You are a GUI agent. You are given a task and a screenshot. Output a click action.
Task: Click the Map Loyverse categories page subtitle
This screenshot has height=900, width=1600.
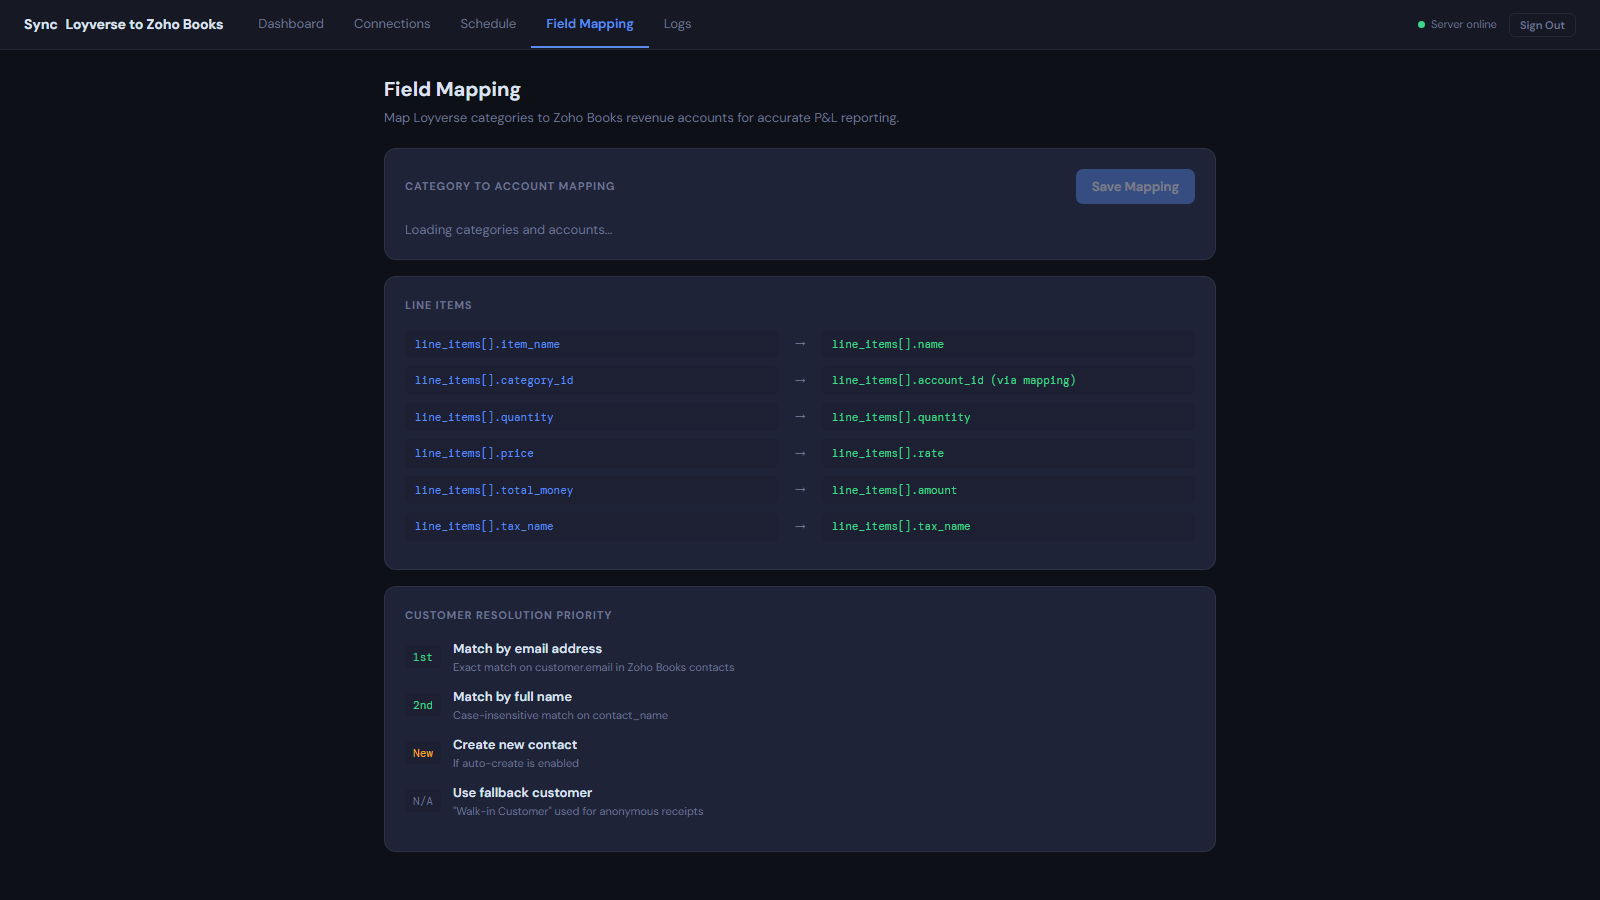pos(642,118)
